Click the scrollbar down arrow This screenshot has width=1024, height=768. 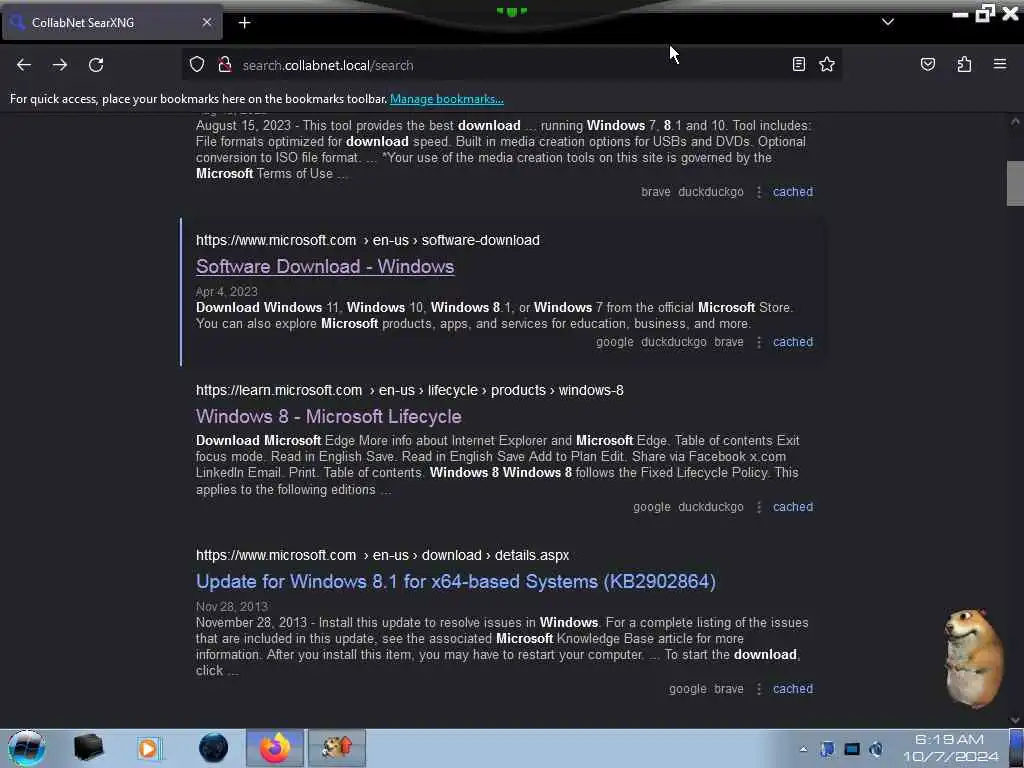click(1015, 720)
